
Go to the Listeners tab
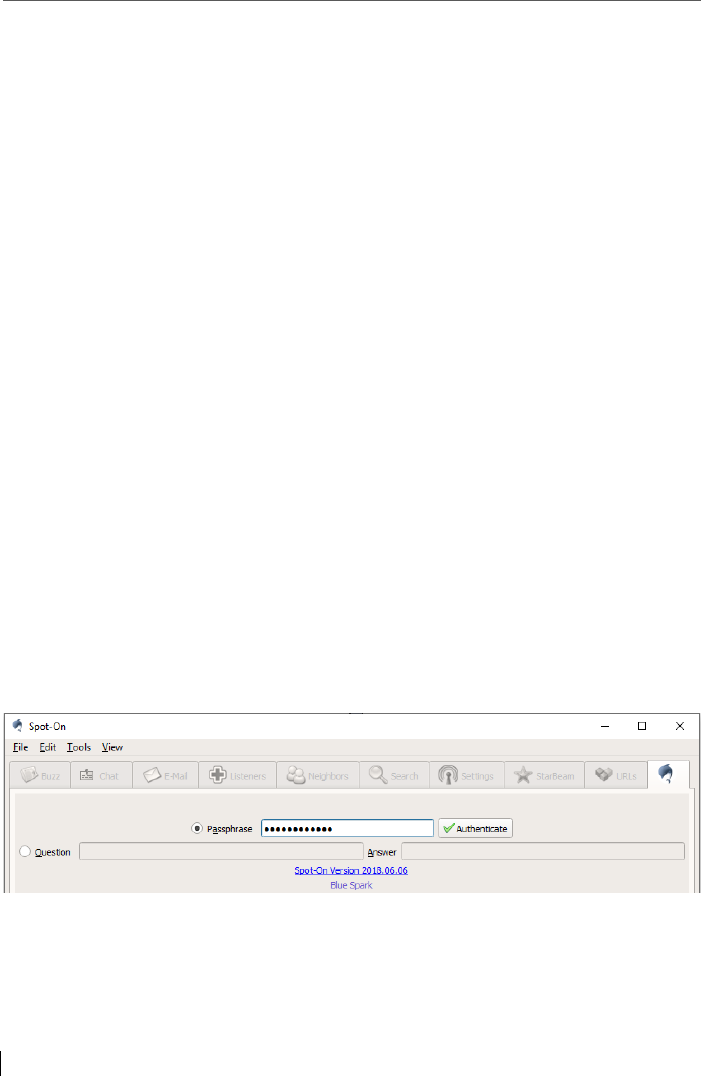[237, 775]
